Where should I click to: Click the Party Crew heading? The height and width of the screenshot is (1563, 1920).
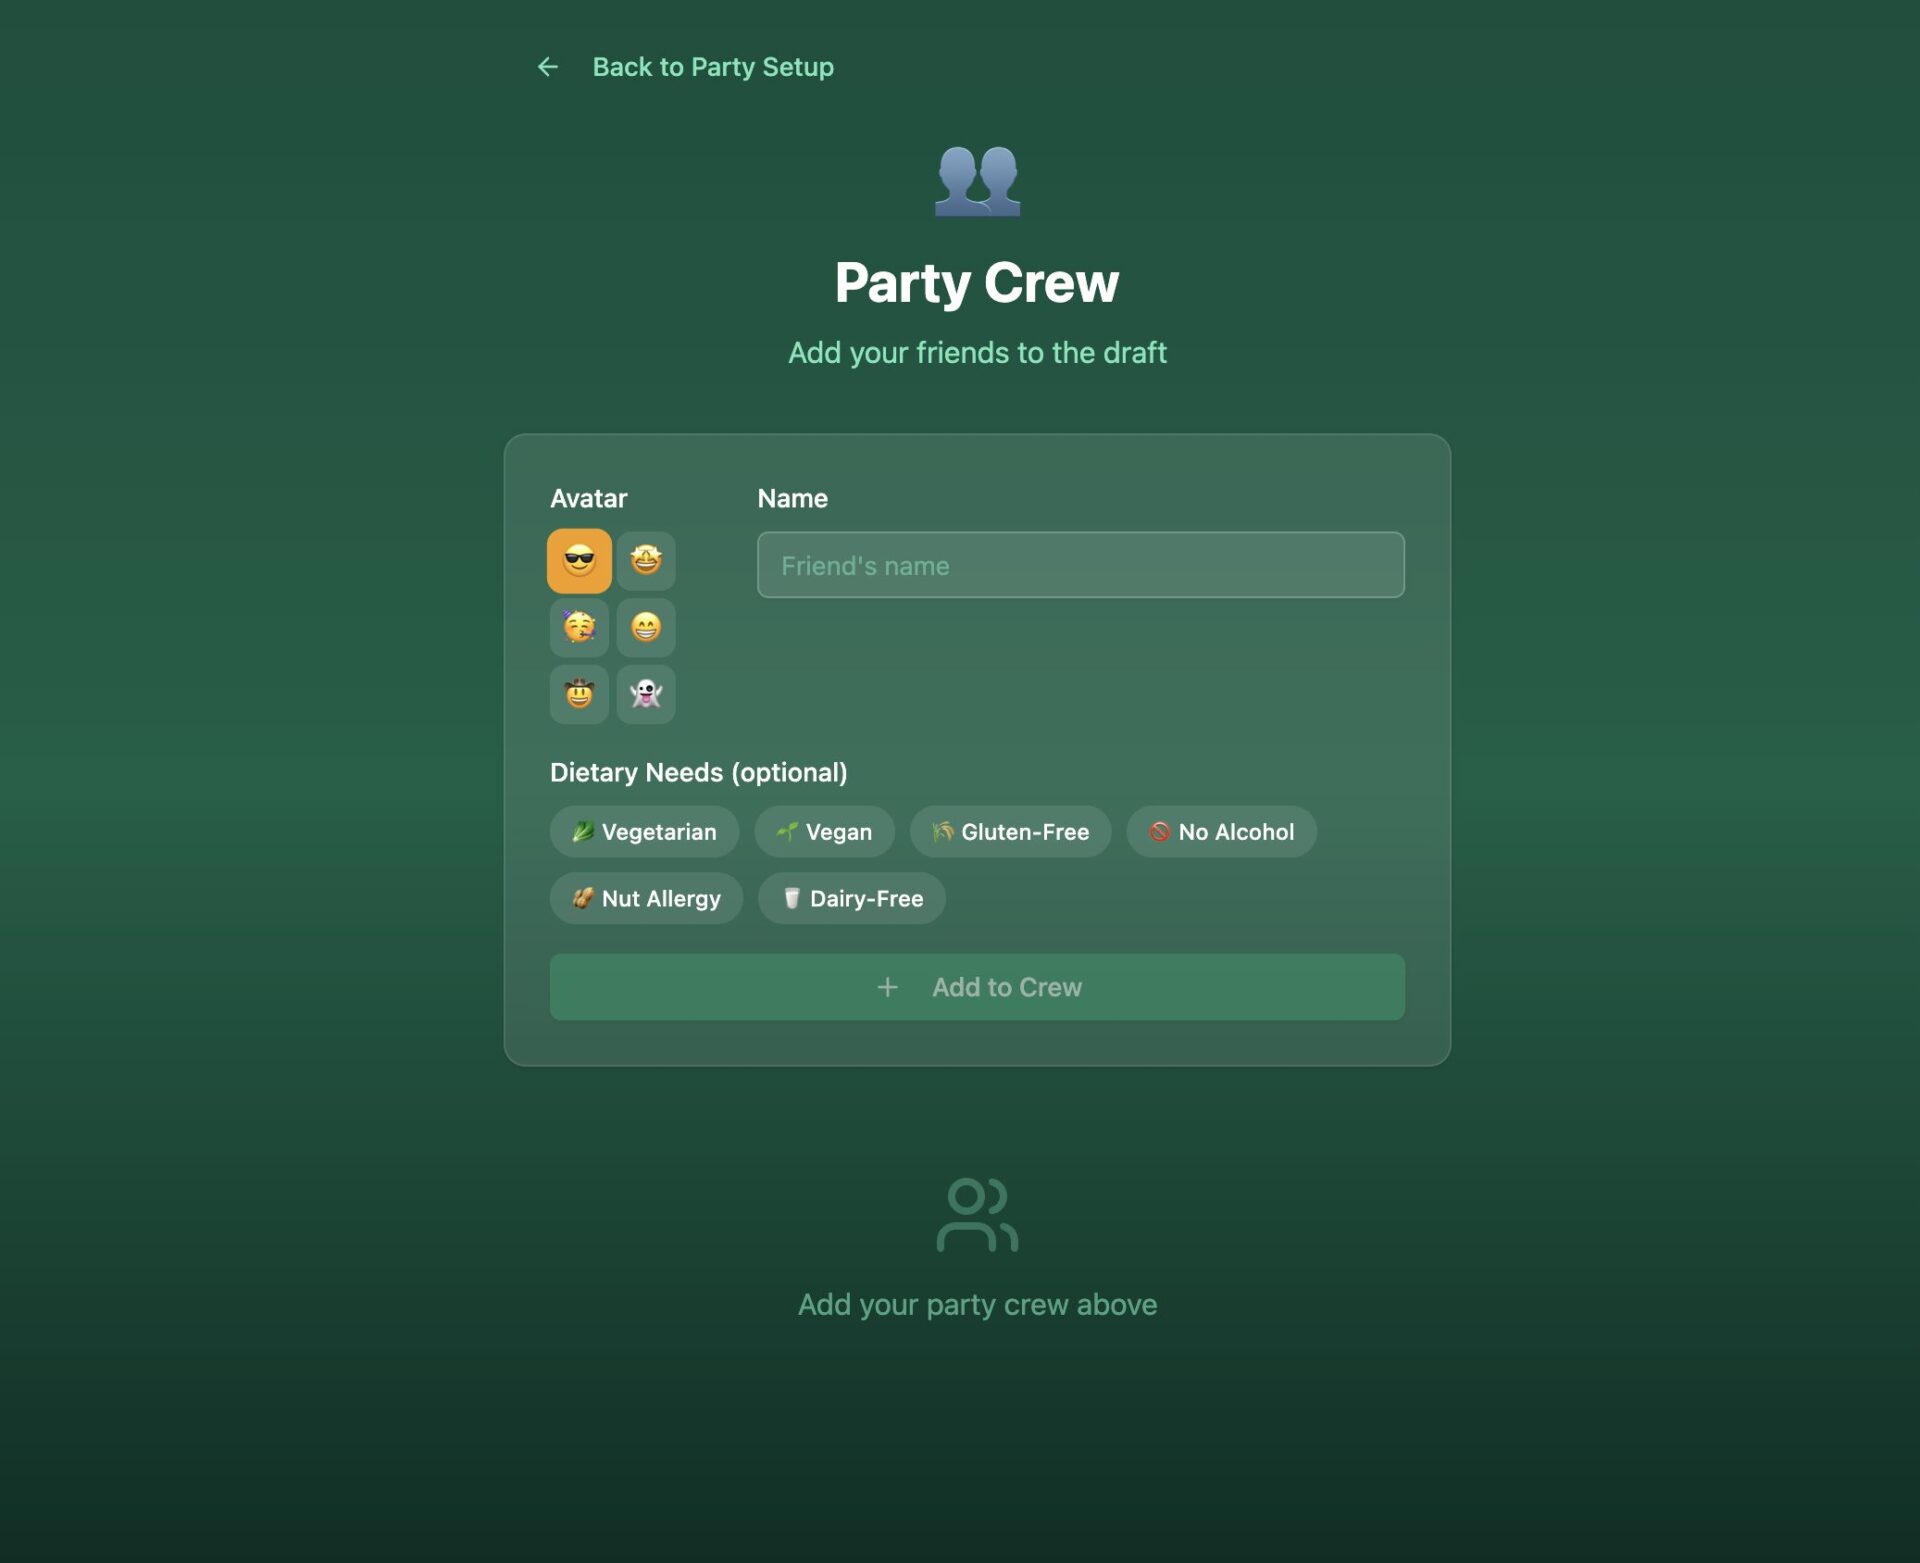(x=977, y=283)
